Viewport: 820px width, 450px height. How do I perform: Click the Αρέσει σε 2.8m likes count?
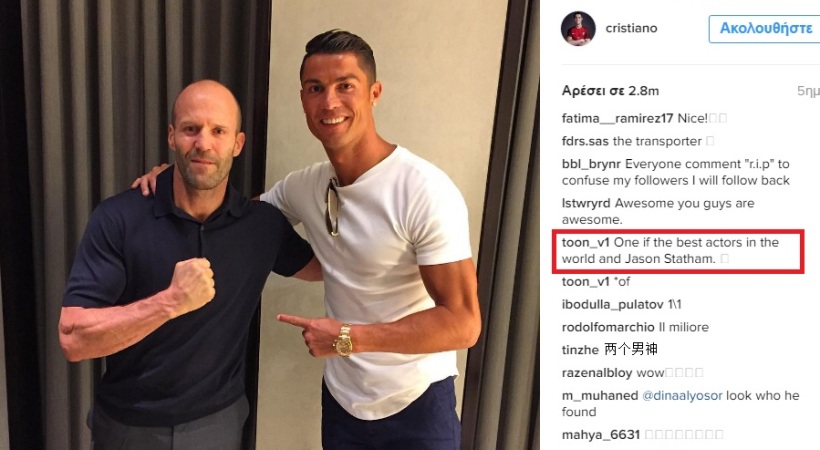click(x=610, y=91)
